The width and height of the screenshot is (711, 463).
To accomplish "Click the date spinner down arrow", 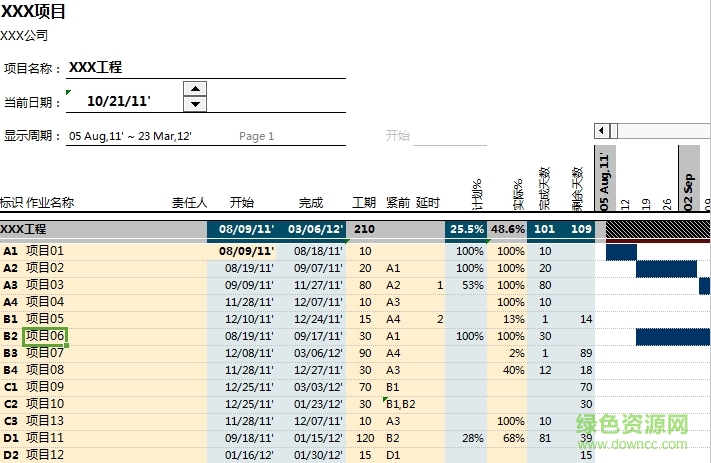I will (196, 104).
